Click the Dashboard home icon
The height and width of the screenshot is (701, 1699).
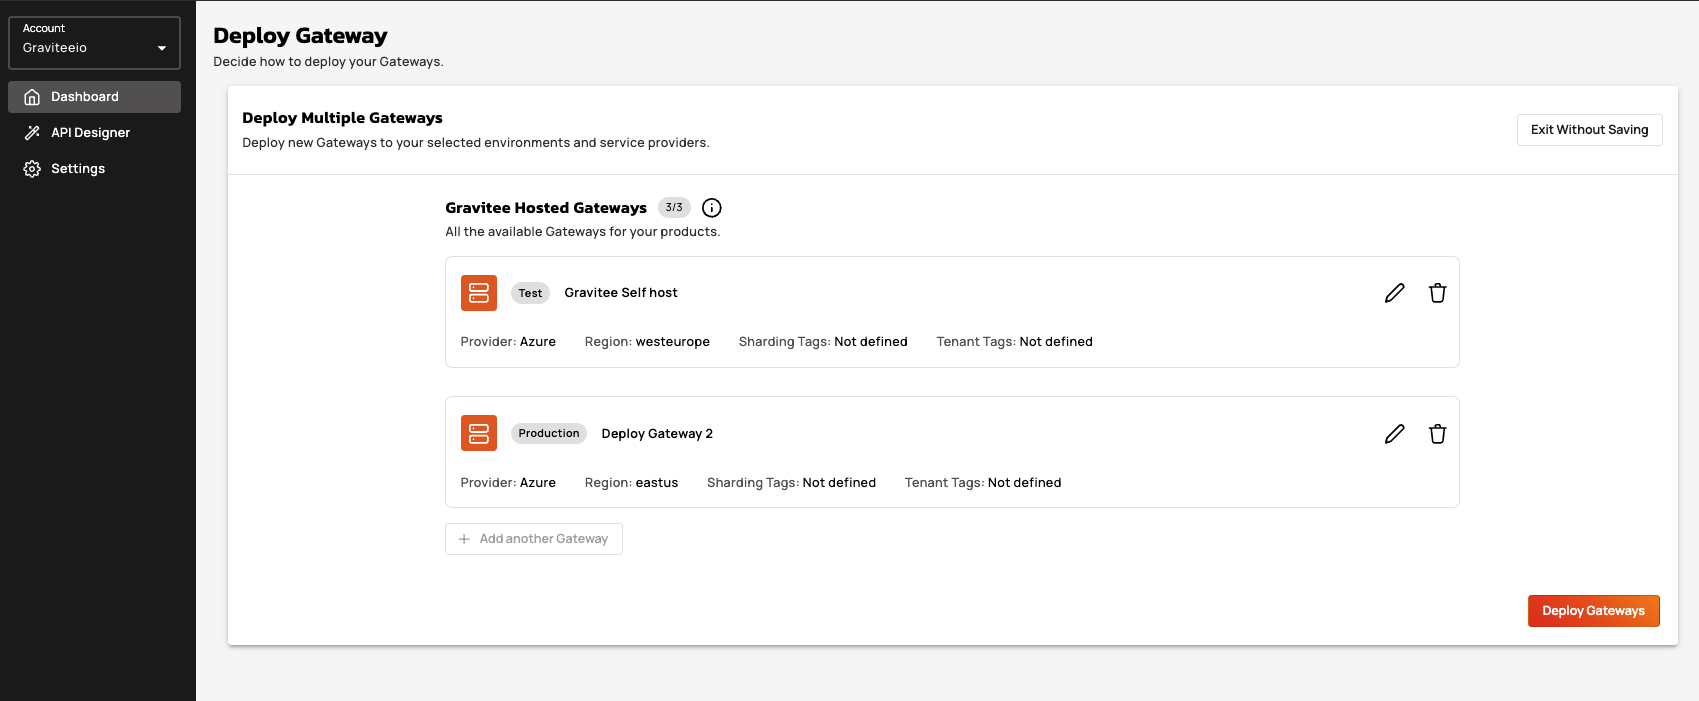[x=32, y=97]
